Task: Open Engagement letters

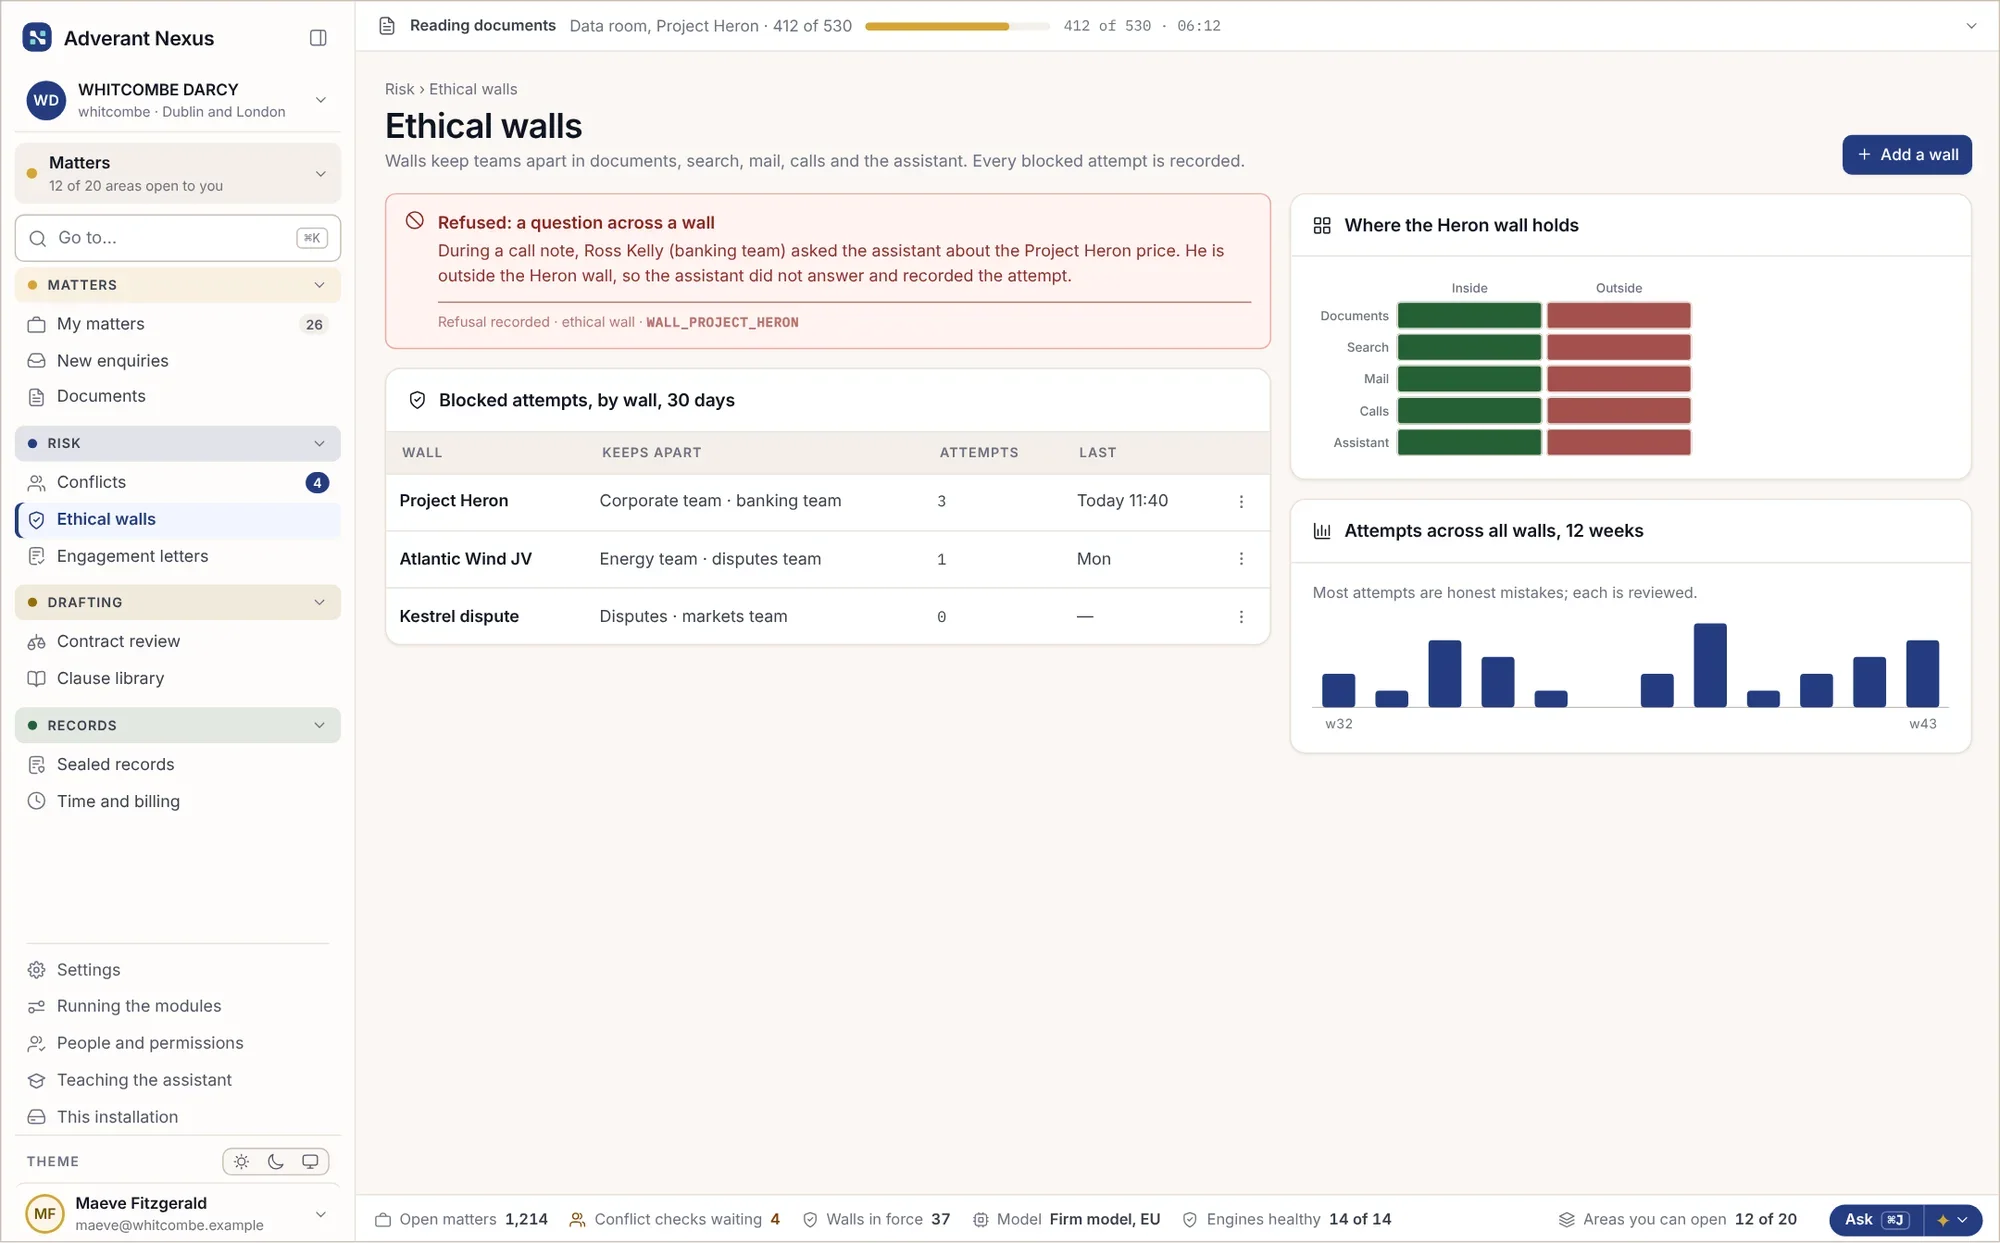Action: tap(178, 556)
